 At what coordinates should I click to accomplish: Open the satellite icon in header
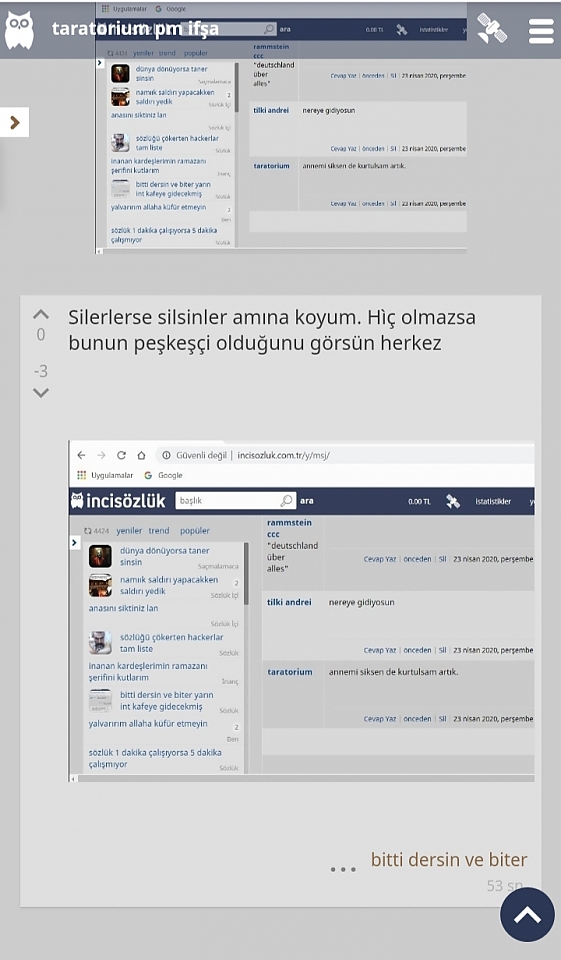(492, 29)
